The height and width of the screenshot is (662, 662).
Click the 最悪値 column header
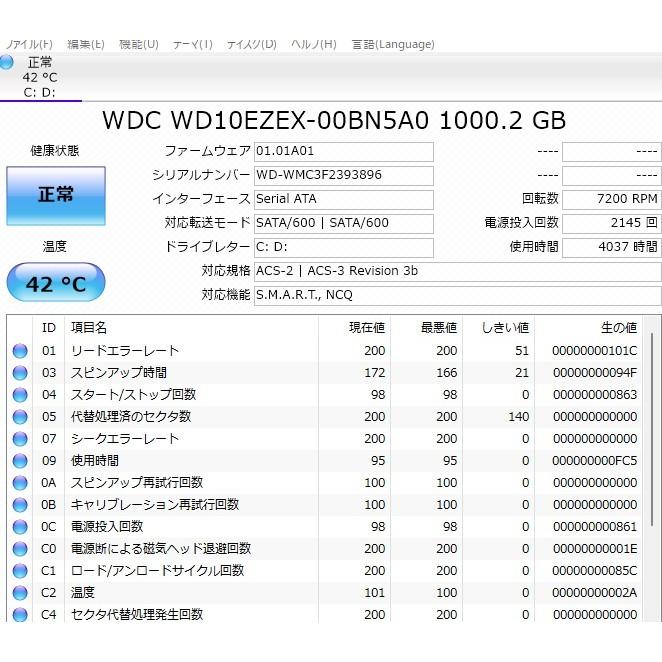click(x=426, y=328)
